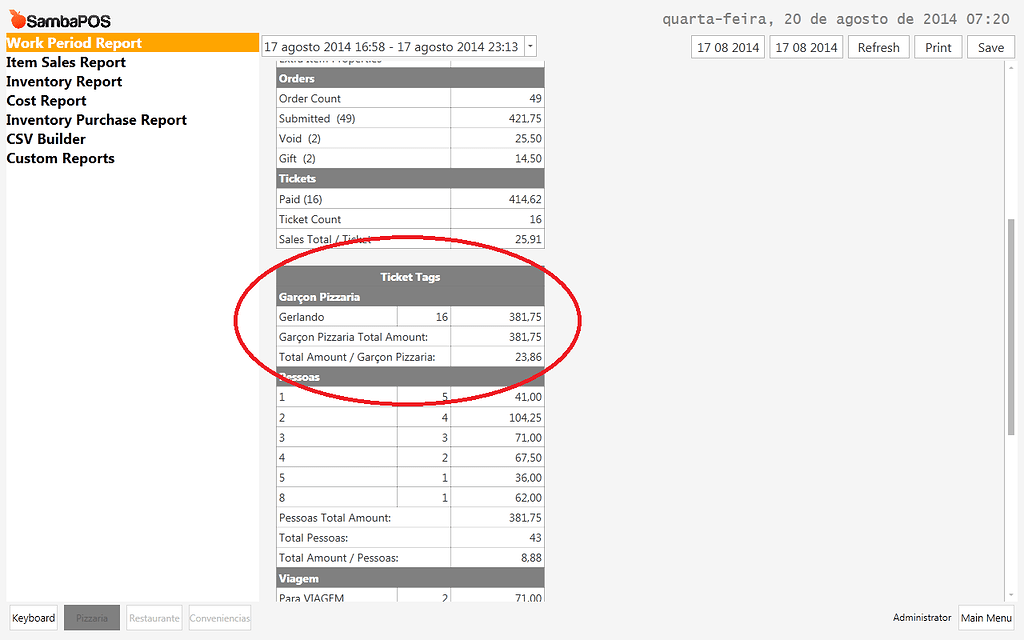Show Custom Reports
Image resolution: width=1024 pixels, height=640 pixels.
click(60, 158)
